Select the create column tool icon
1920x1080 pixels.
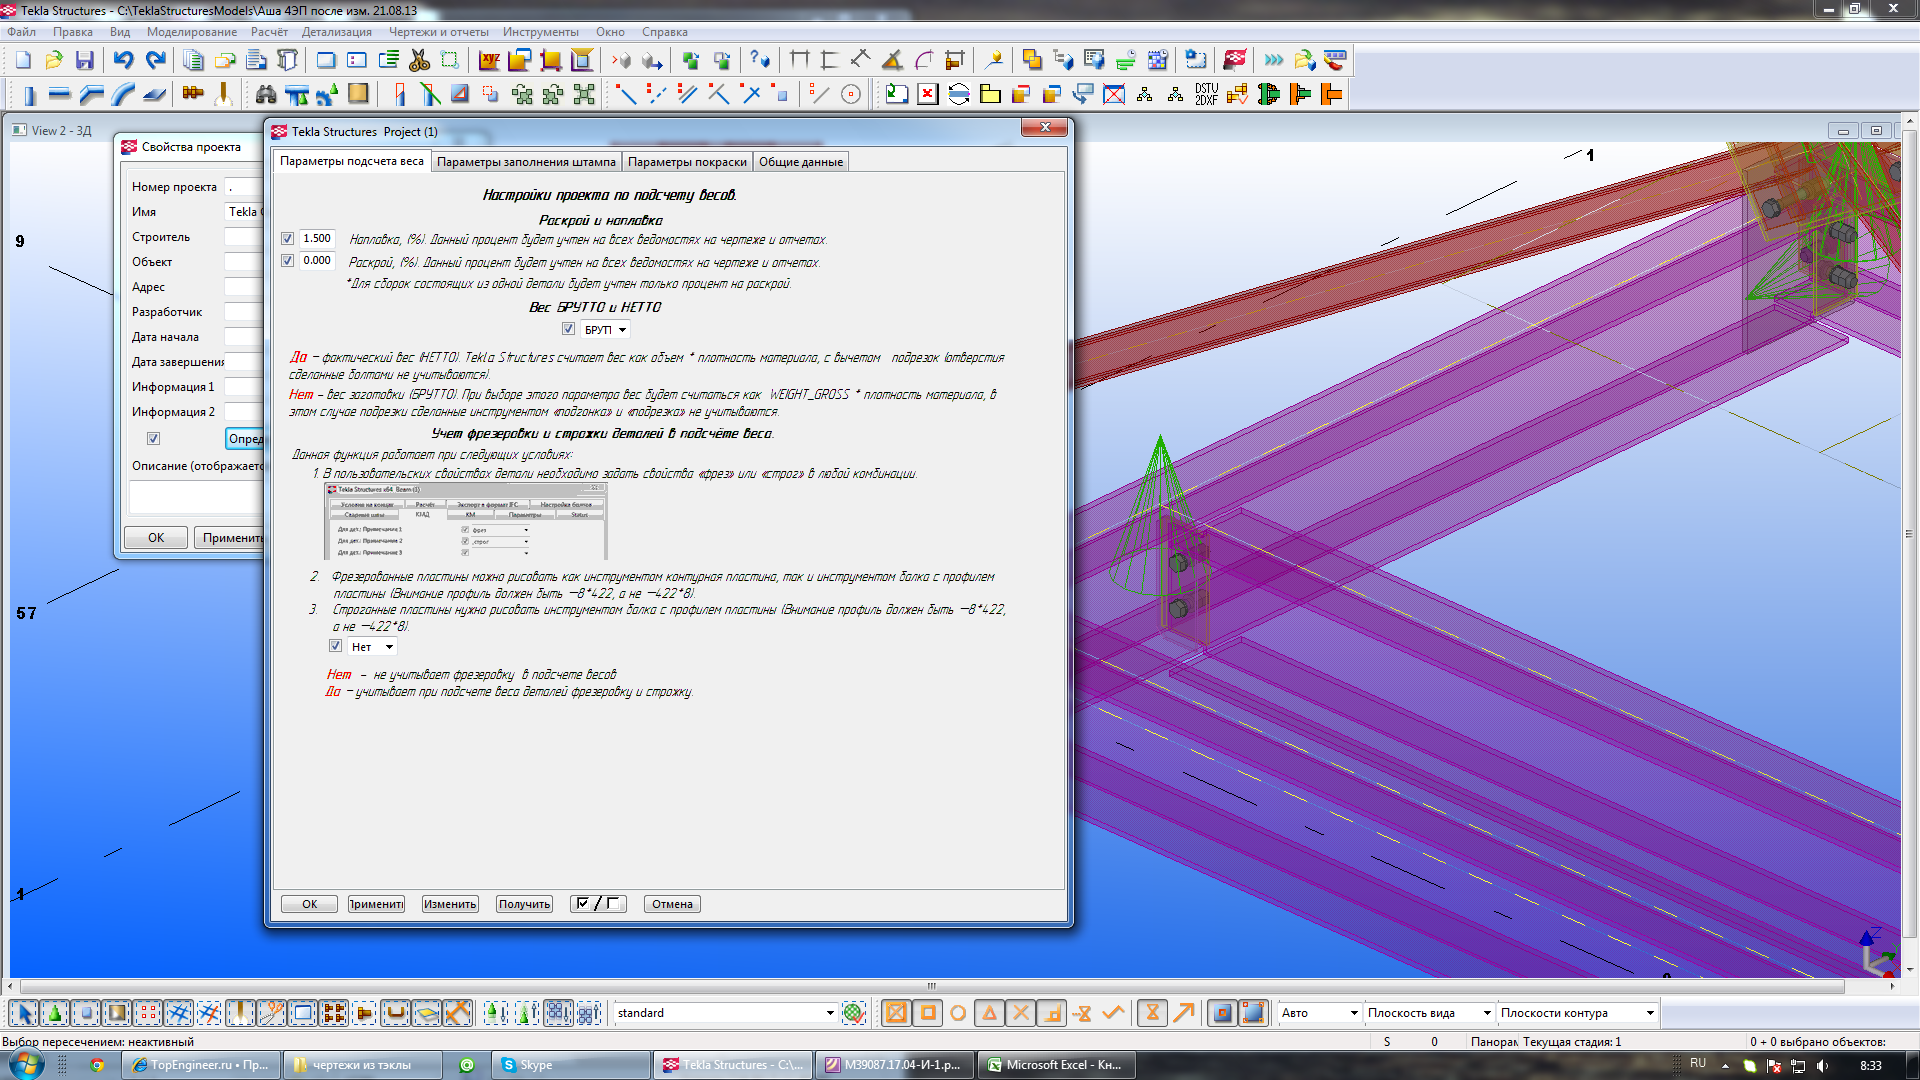pos(29,95)
